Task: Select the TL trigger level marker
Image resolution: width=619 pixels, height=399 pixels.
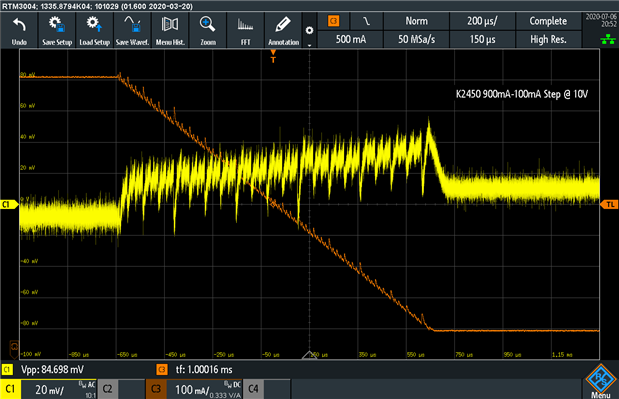Action: coord(609,204)
